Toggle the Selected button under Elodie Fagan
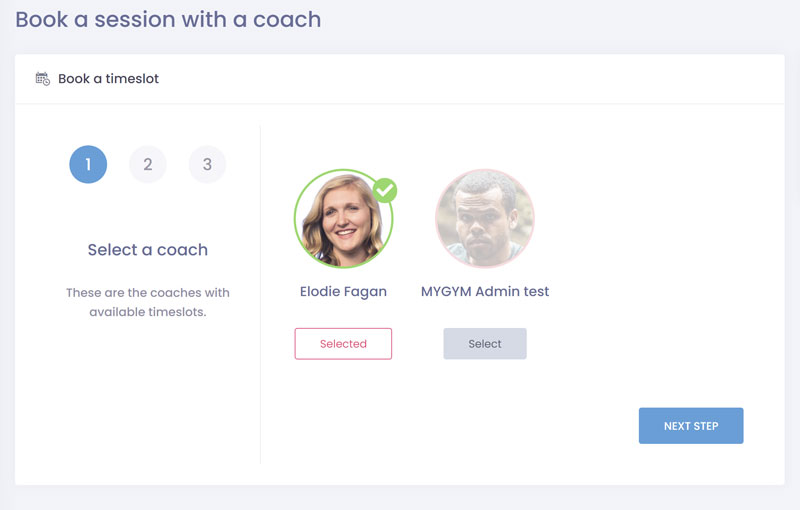 343,344
